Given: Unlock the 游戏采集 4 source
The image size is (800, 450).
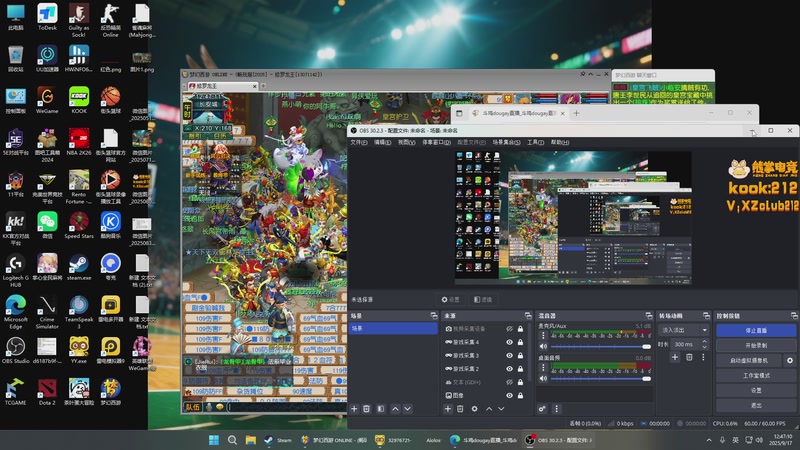Looking at the screenshot, I should click(520, 342).
